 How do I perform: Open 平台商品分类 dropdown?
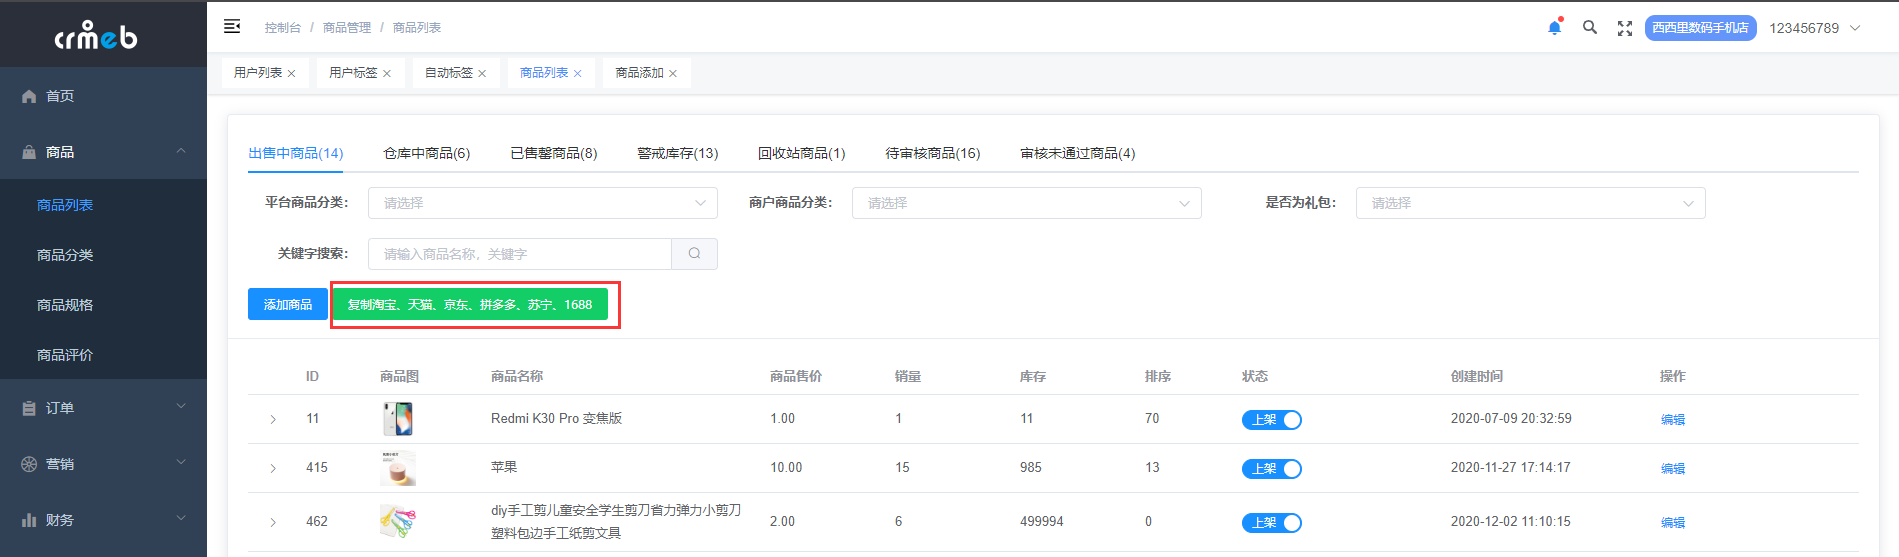click(x=543, y=203)
